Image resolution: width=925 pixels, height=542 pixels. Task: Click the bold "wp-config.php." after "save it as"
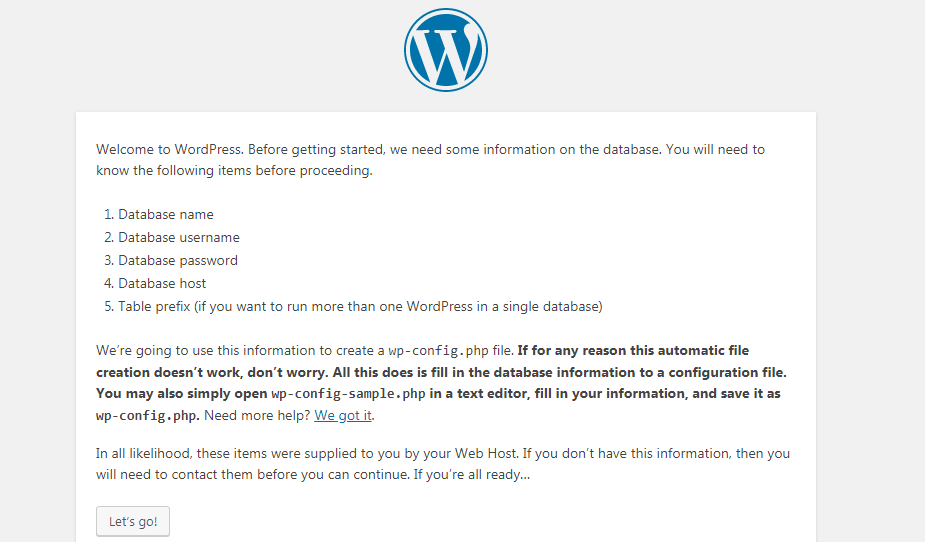[147, 416]
